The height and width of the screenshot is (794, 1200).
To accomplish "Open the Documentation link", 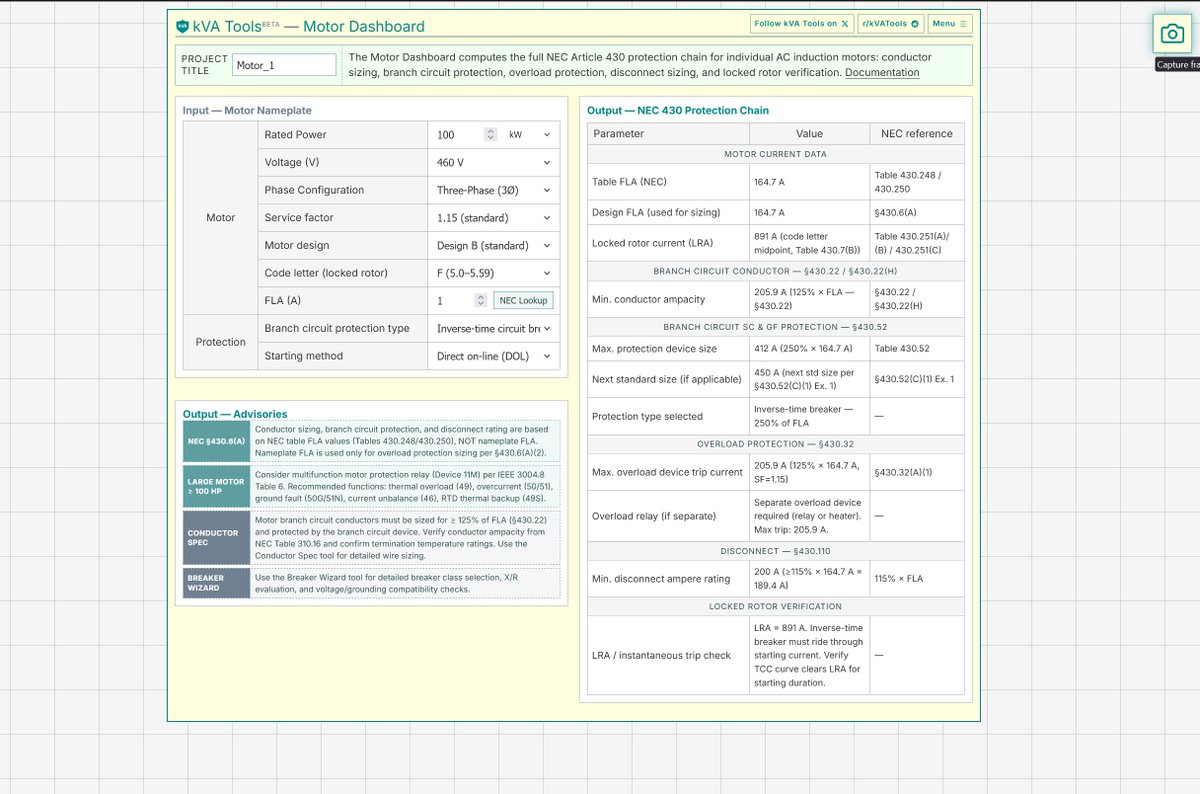I will (882, 73).
